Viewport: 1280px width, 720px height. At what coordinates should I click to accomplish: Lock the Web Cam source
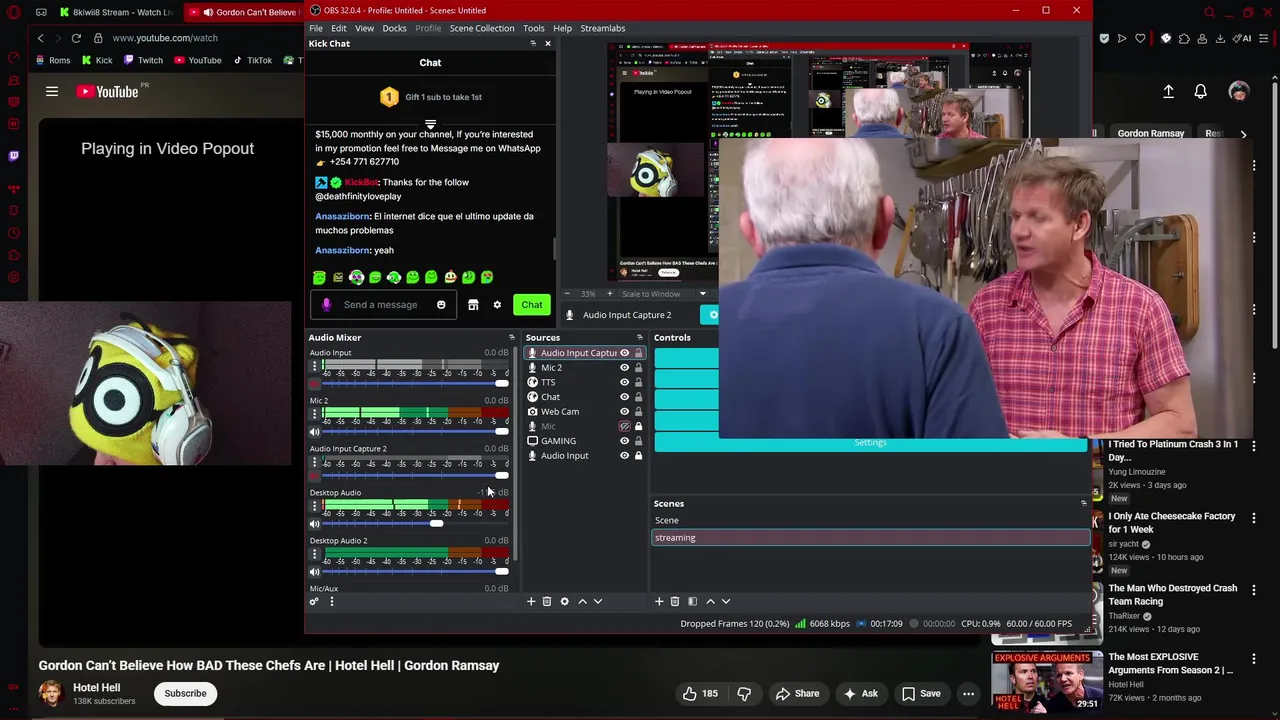pyautogui.click(x=638, y=412)
